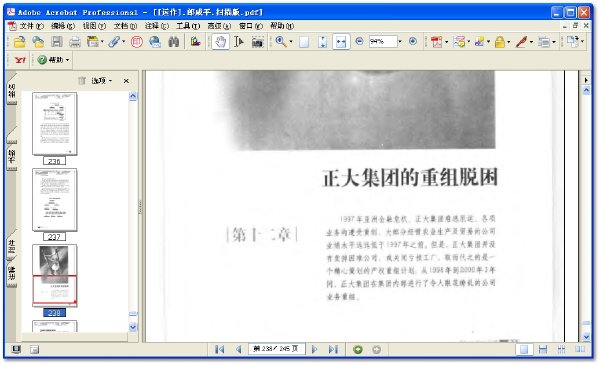This screenshot has height=365, width=600.
Task: Open the zoom percentage dropdown arrow
Action: 400,41
